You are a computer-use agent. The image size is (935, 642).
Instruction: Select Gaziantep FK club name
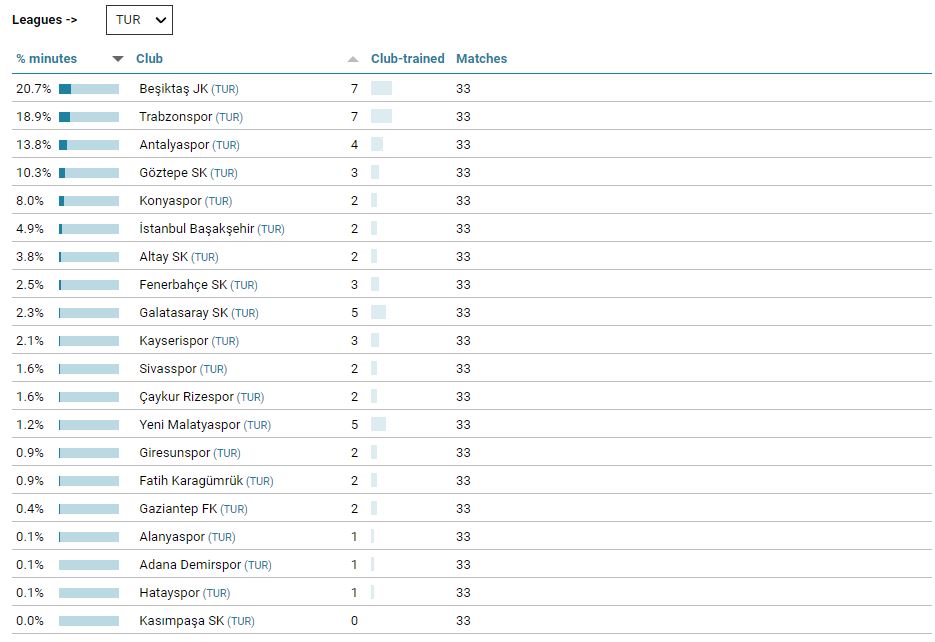tap(178, 509)
